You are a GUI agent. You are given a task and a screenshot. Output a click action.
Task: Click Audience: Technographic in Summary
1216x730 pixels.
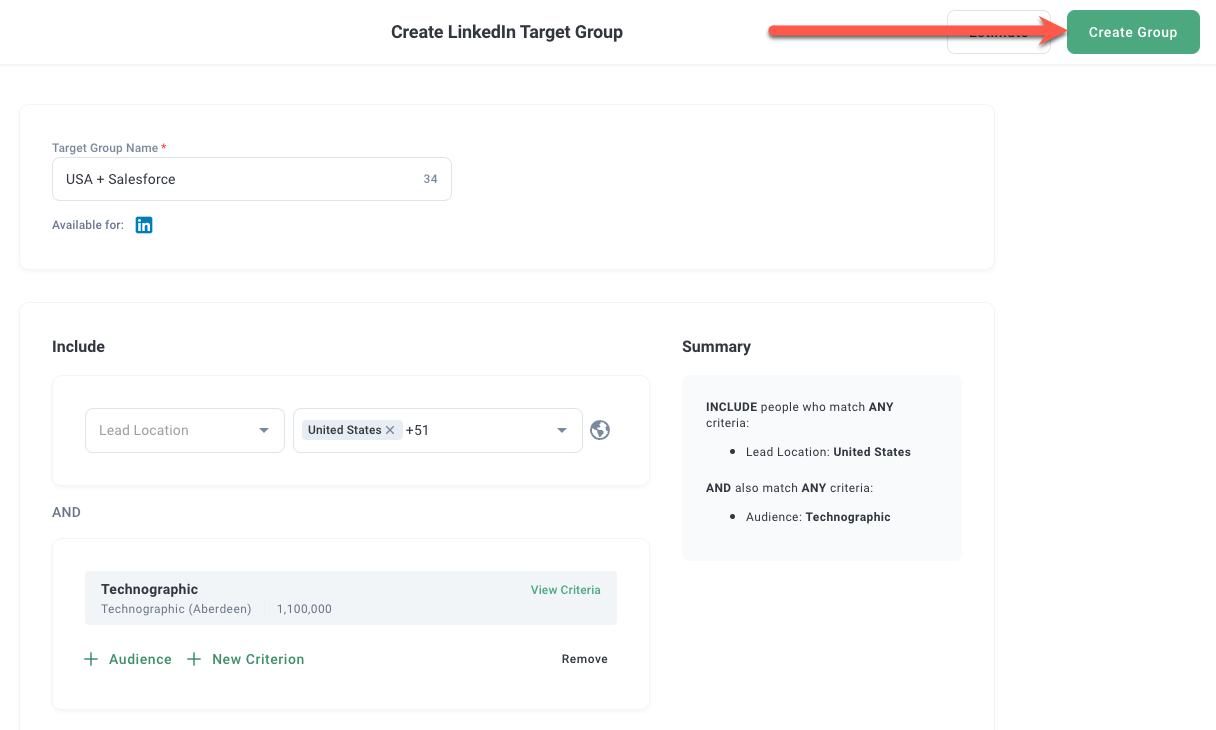[818, 517]
